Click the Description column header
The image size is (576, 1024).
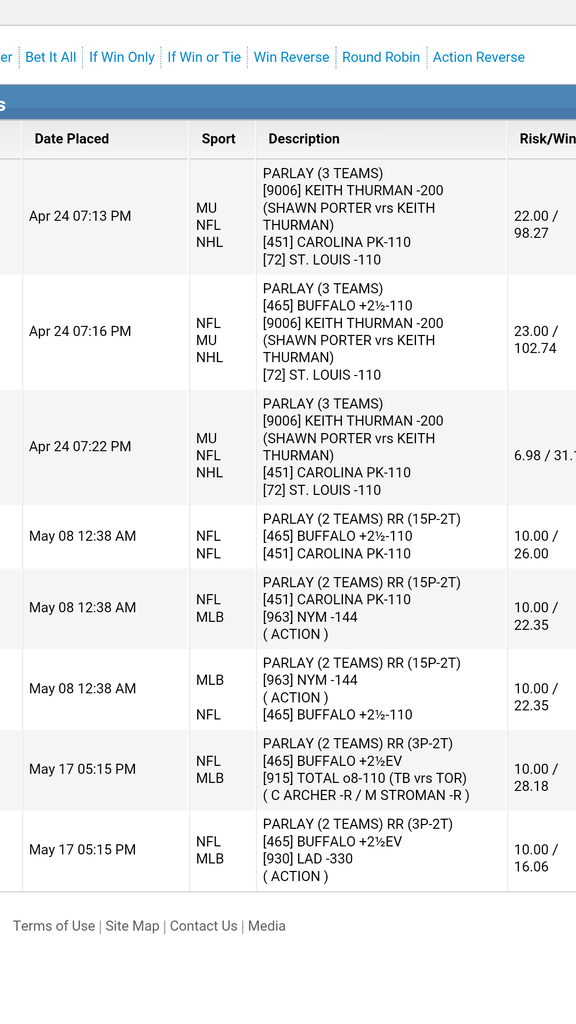(304, 138)
